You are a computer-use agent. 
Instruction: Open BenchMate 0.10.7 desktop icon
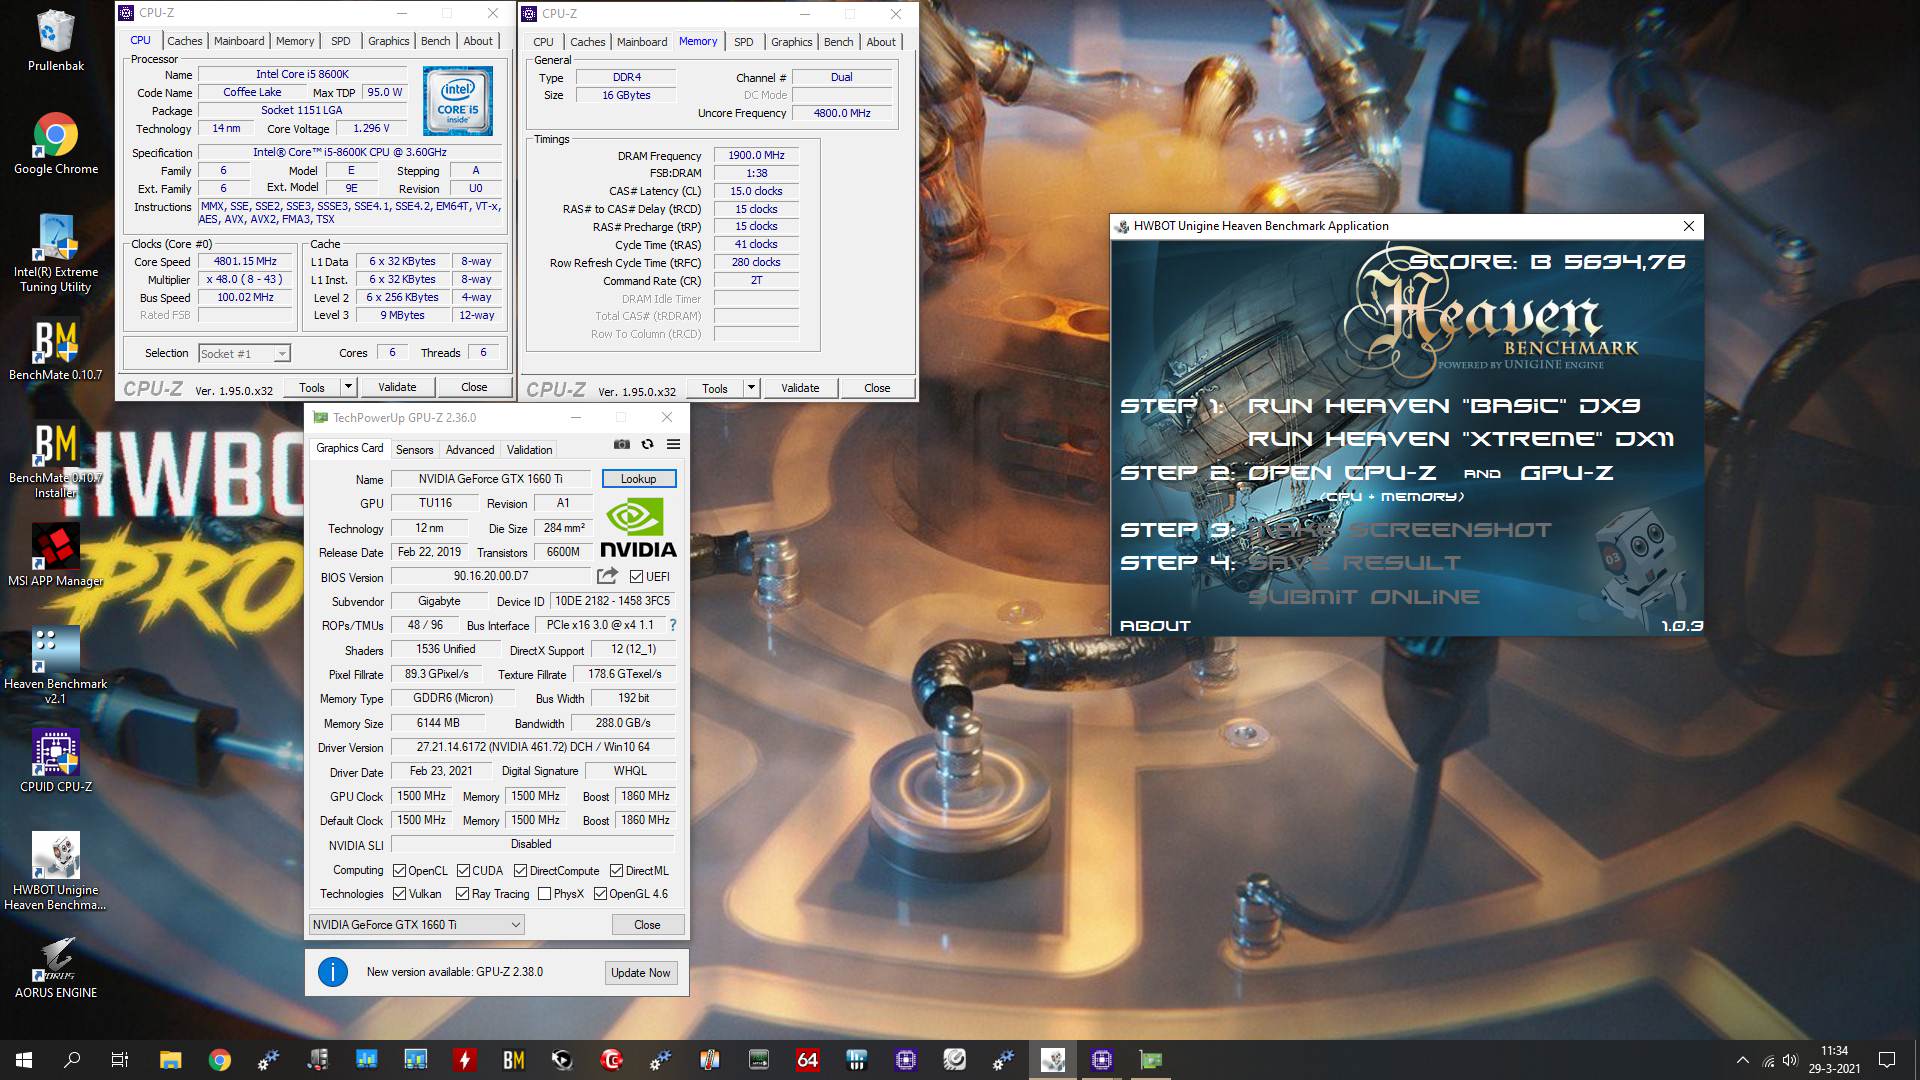click(56, 351)
